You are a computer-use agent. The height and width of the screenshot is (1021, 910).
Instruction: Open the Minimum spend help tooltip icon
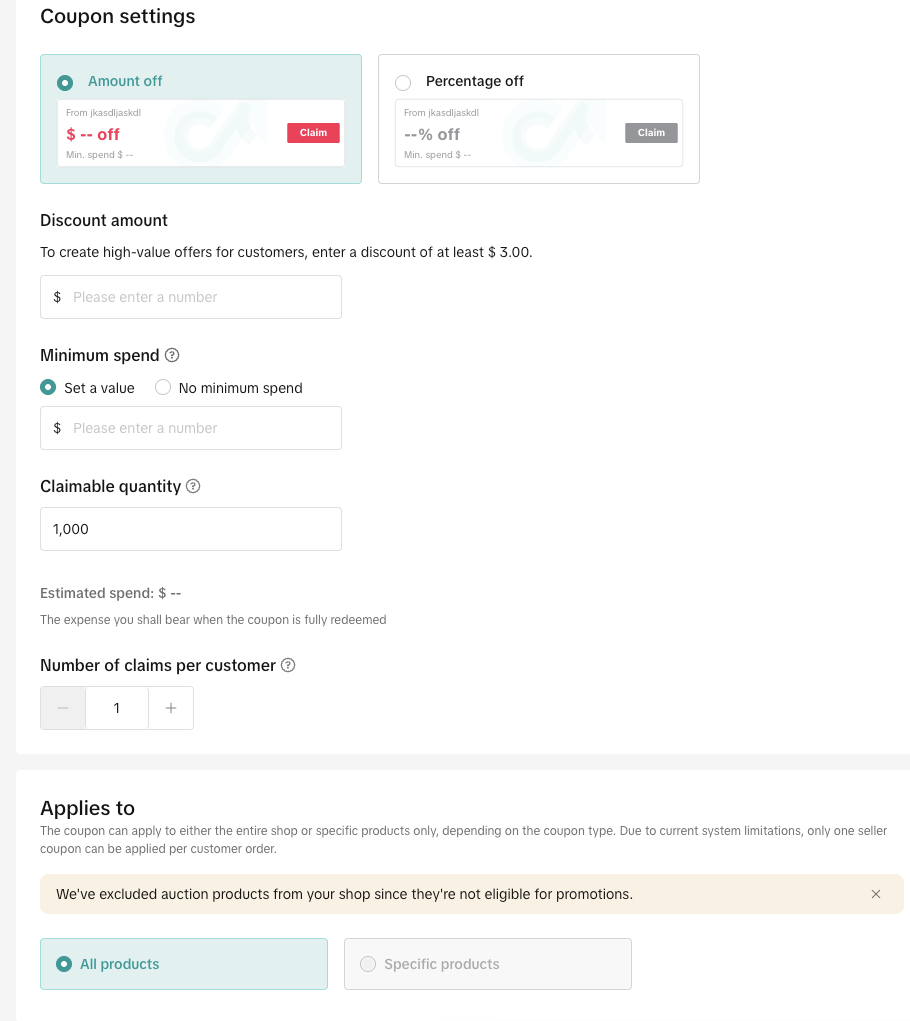pos(172,355)
